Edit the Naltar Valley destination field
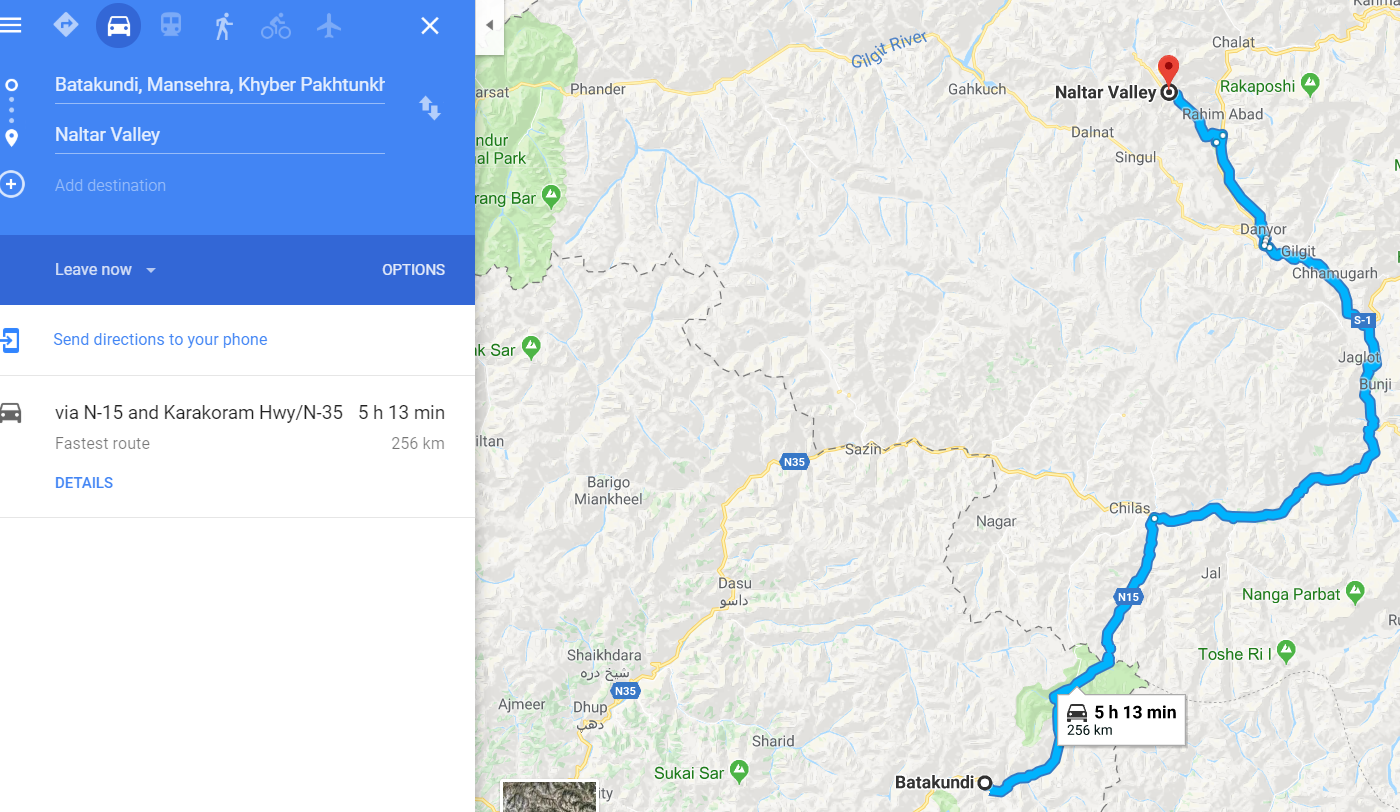This screenshot has width=1400, height=812. (220, 135)
